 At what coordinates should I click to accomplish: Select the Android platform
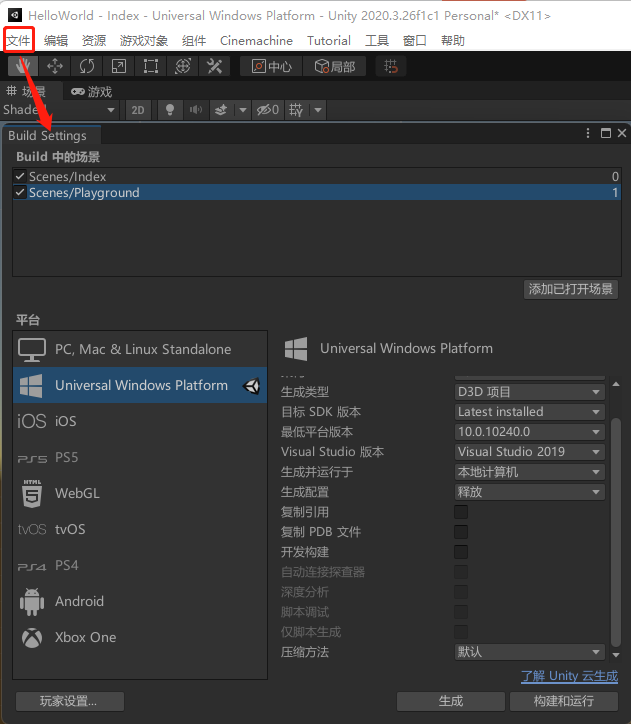140,601
